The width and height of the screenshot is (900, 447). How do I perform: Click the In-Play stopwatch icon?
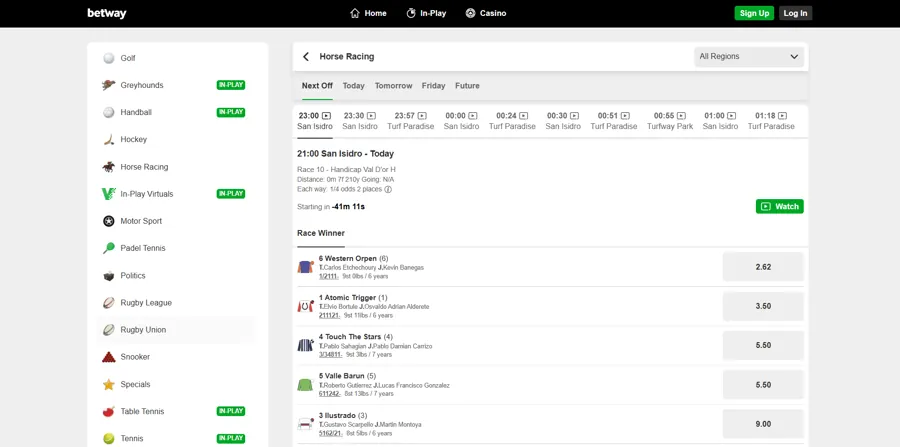click(x=411, y=13)
